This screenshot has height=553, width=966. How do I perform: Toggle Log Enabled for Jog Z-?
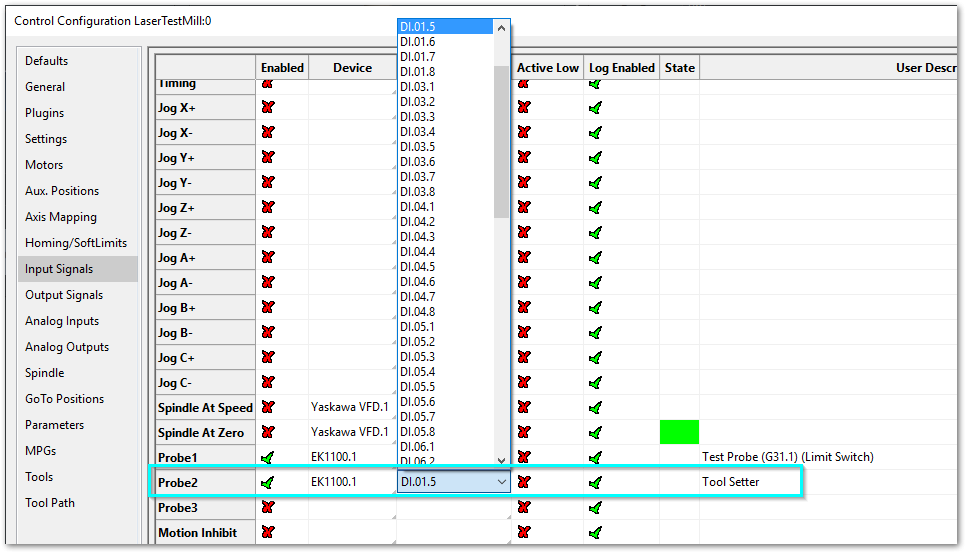tap(596, 232)
